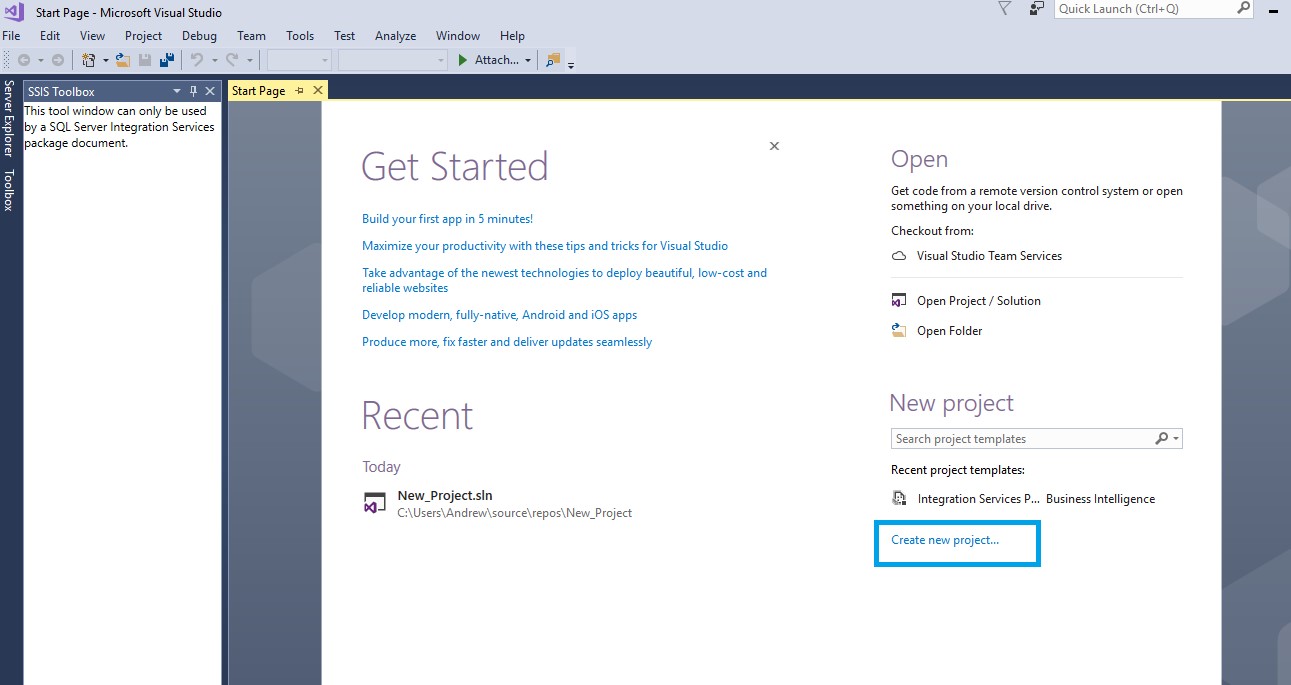
Task: Open the toolbar overflow options arrow
Action: click(x=571, y=65)
